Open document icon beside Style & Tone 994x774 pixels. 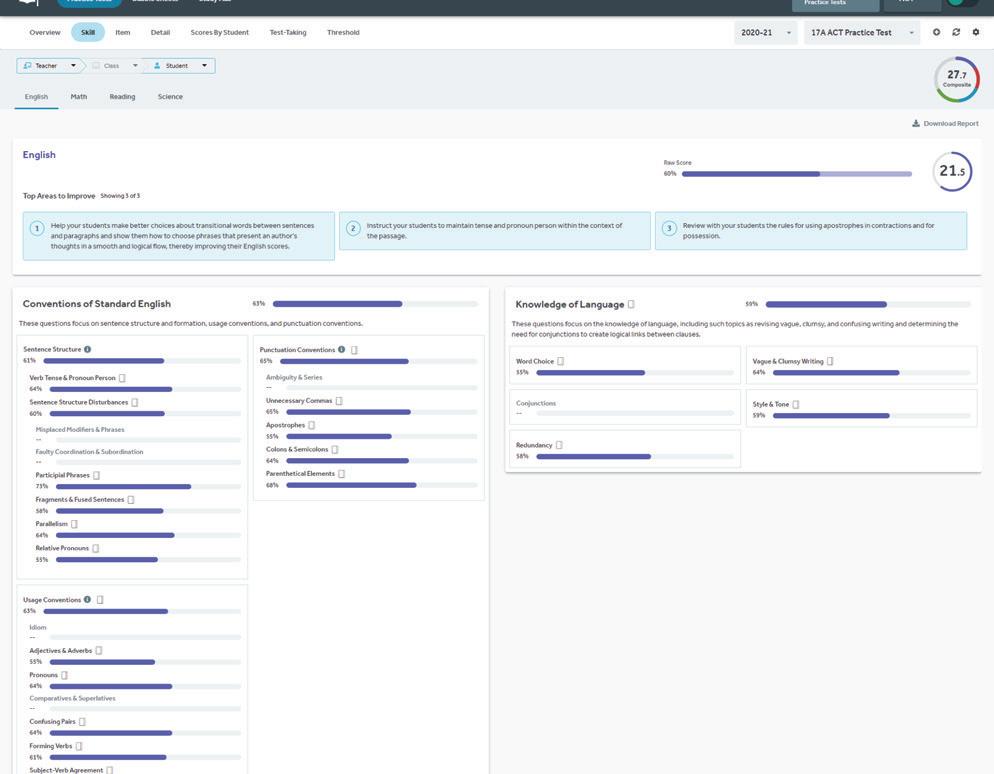tap(796, 404)
